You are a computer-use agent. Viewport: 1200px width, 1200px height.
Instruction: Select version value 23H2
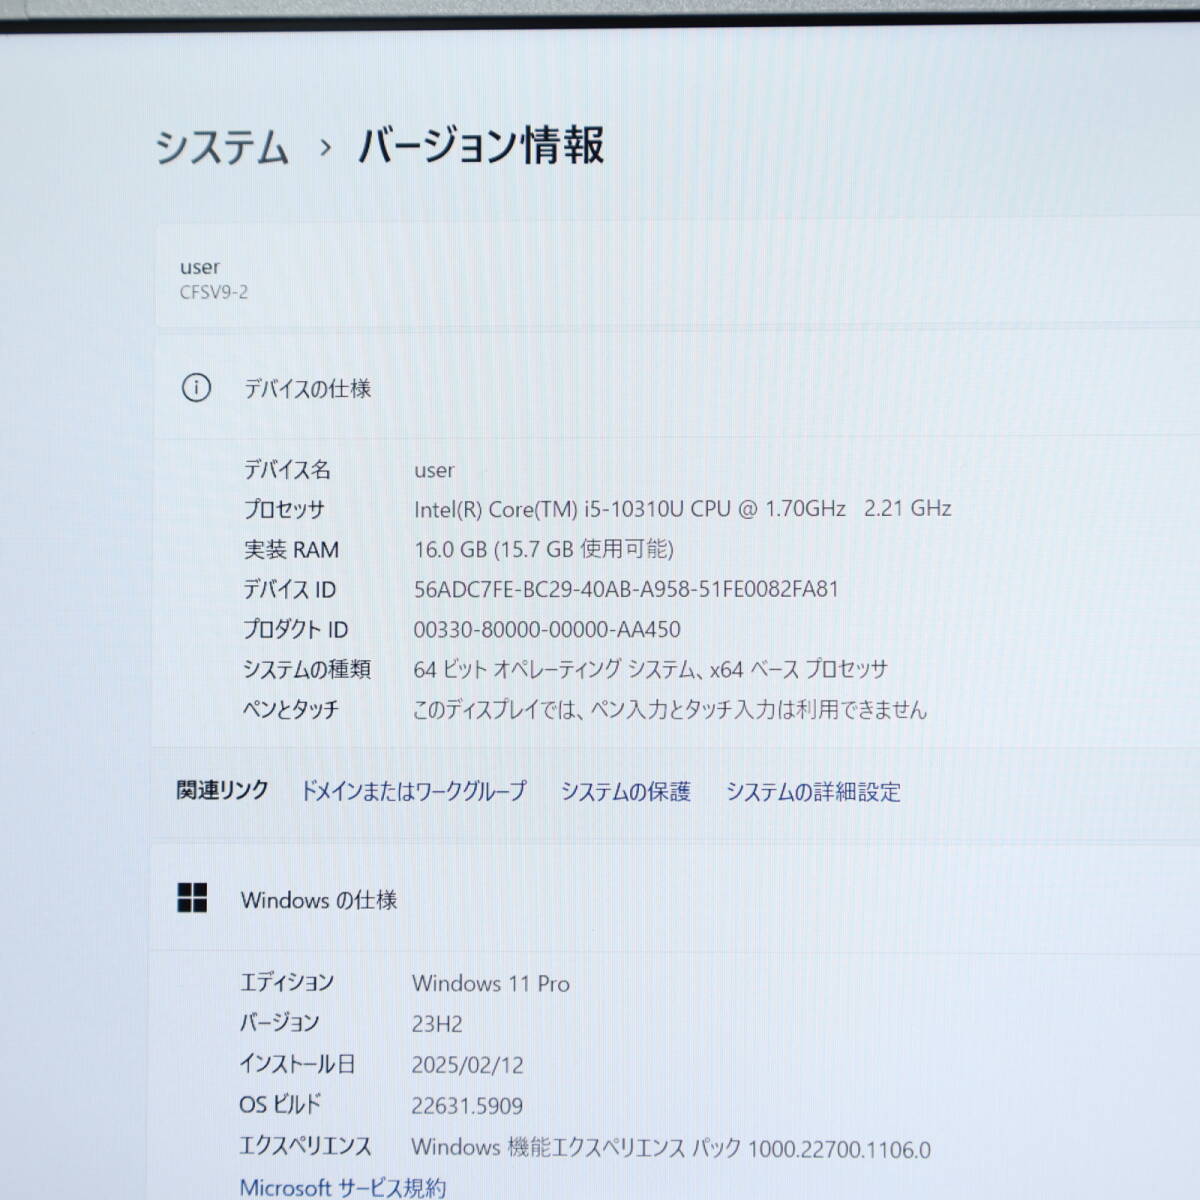(437, 1024)
